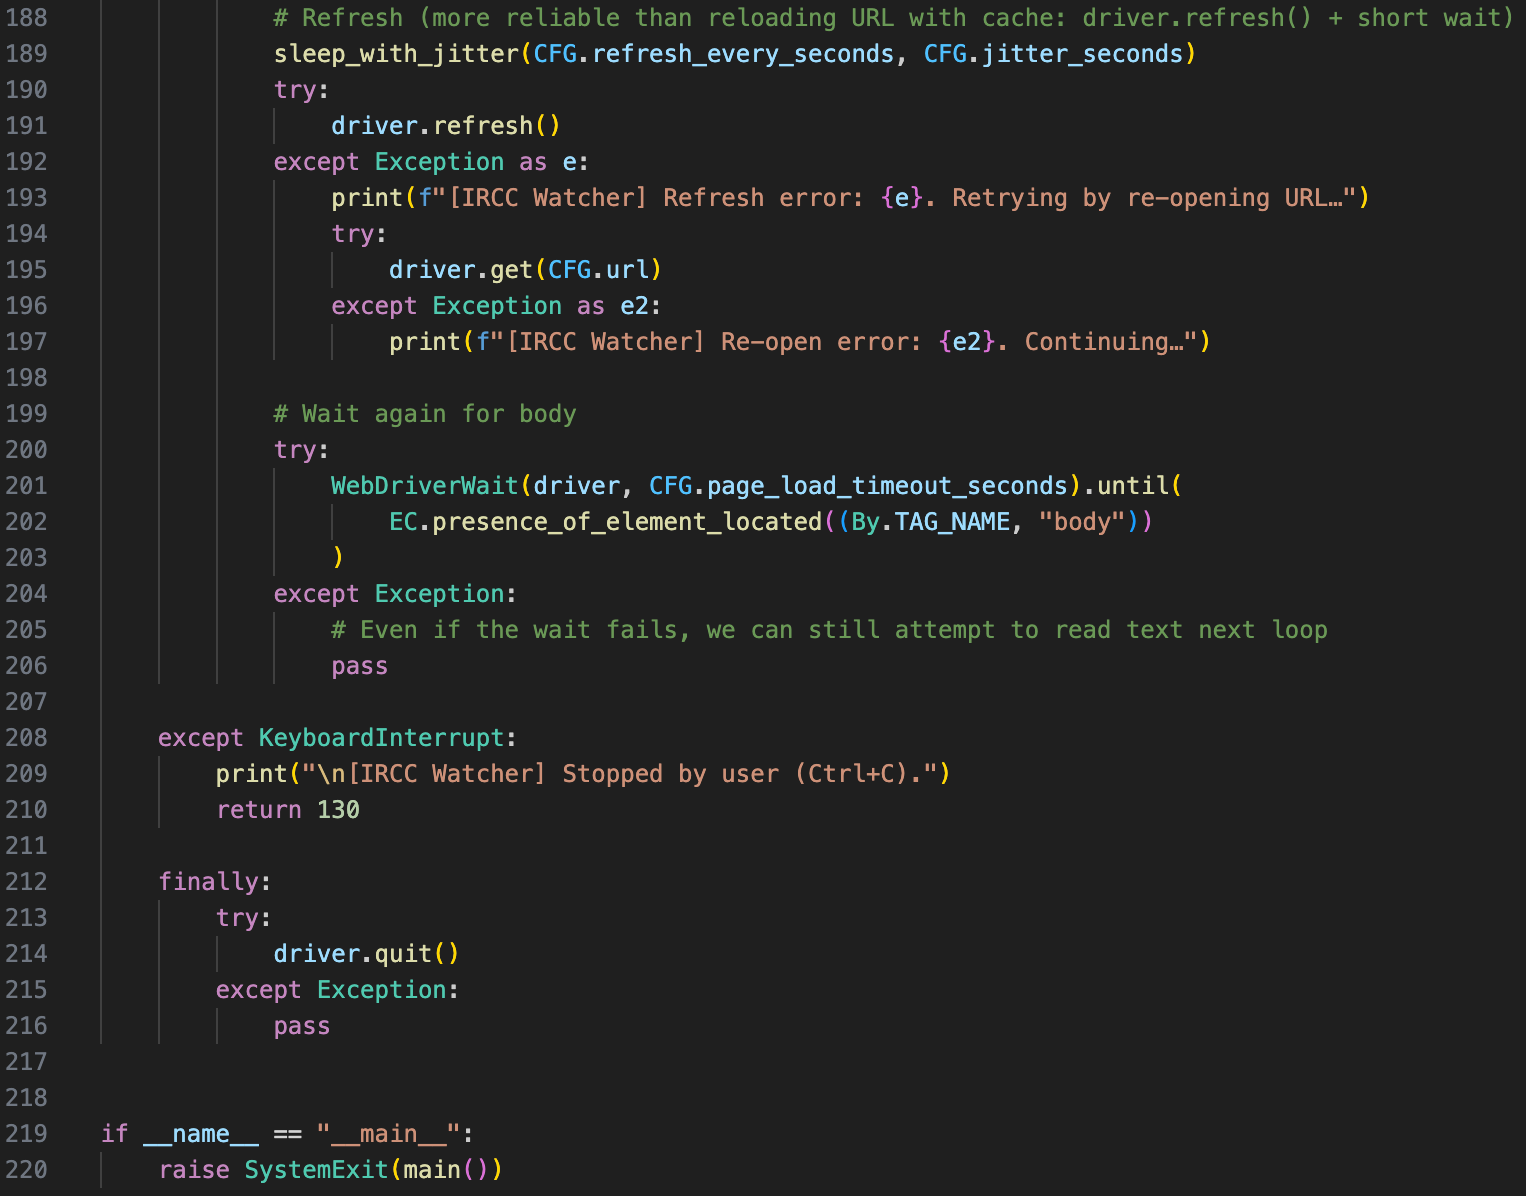Viewport: 1526px width, 1196px height.
Task: Click driver.get(CFG.url) on line 195
Action: (x=525, y=270)
